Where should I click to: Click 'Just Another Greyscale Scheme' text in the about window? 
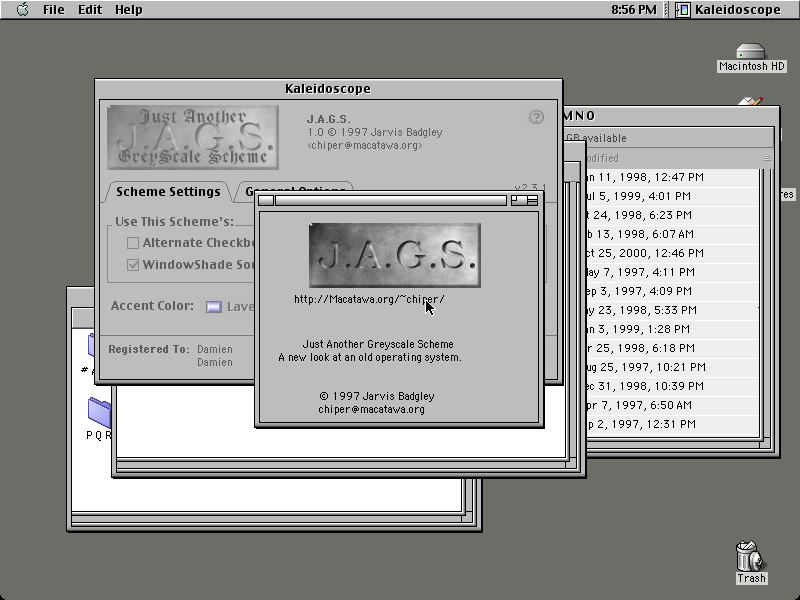point(378,344)
